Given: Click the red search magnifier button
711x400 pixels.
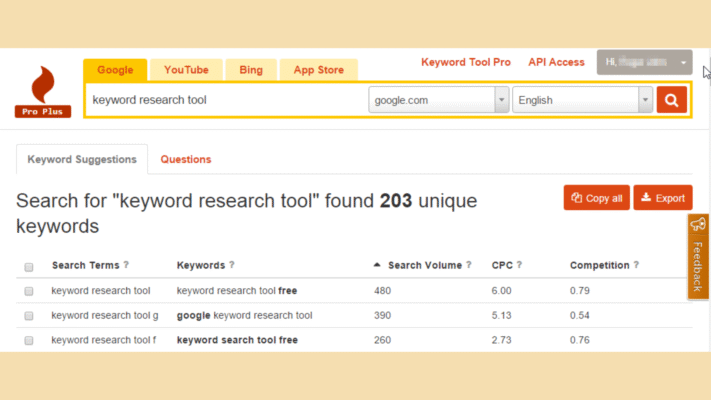Looking at the screenshot, I should tap(672, 100).
